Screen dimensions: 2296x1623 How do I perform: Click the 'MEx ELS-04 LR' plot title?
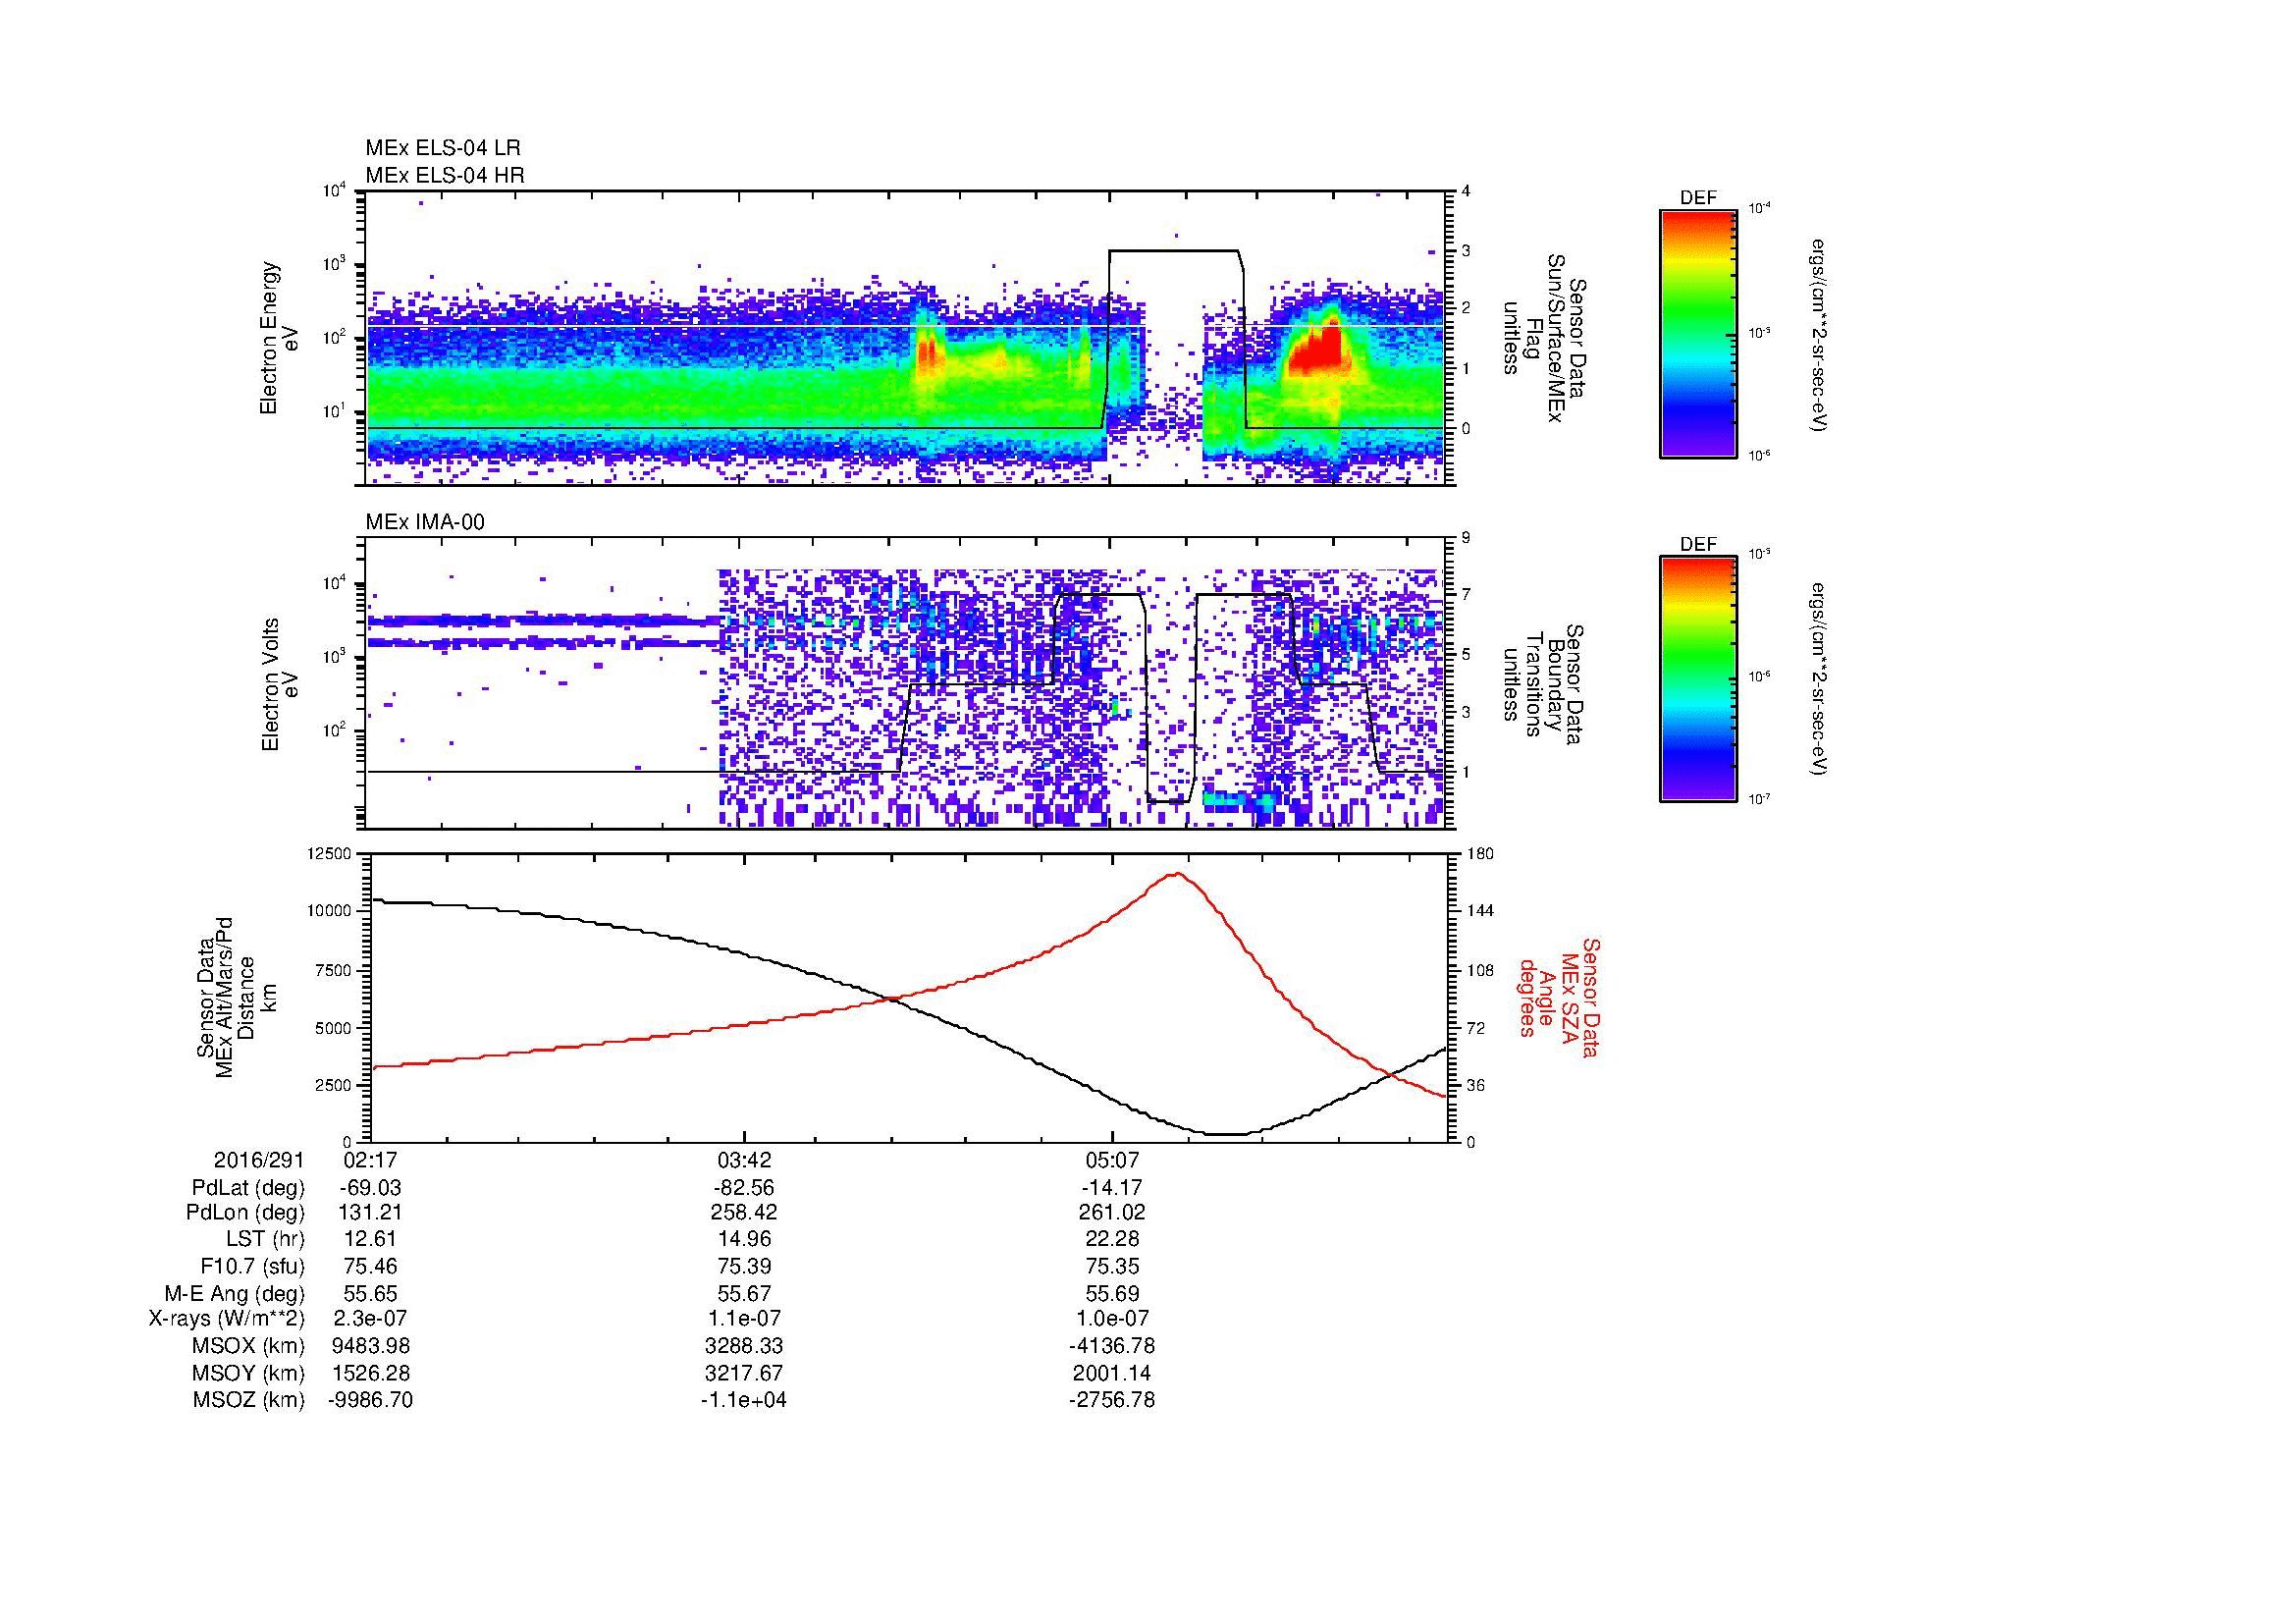tap(443, 148)
